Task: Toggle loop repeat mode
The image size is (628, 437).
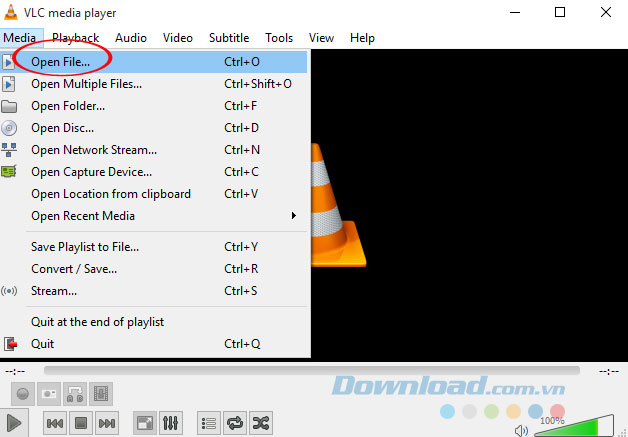Action: tap(235, 423)
